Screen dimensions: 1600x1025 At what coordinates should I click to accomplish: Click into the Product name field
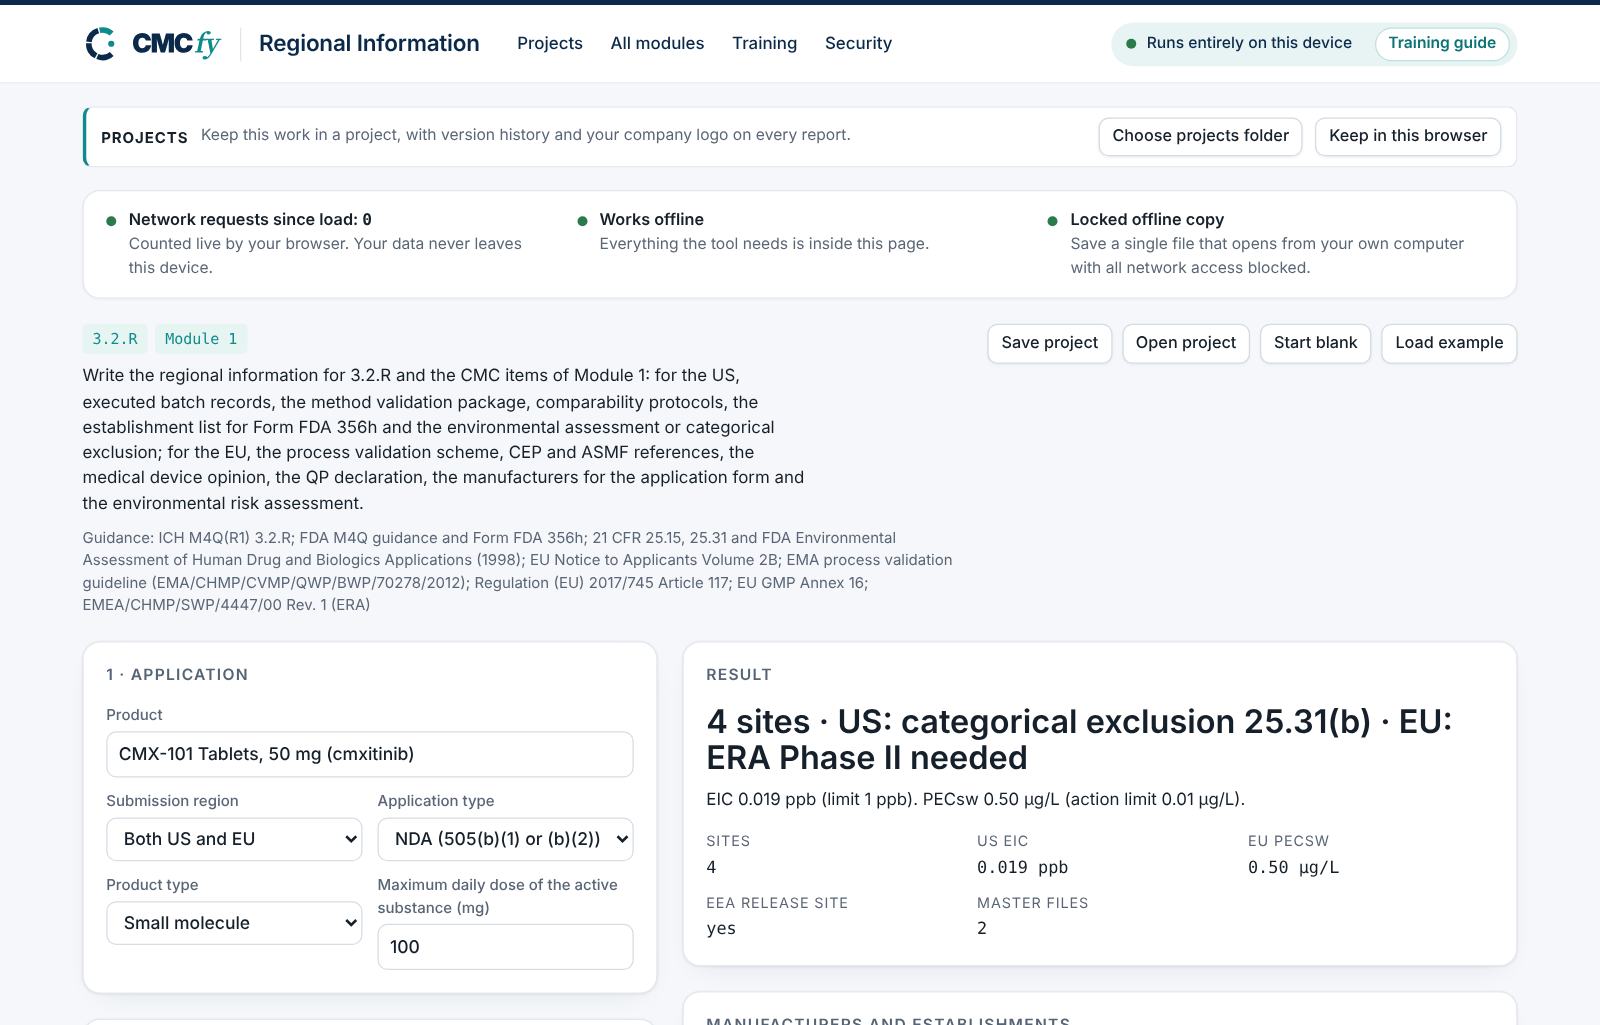pyautogui.click(x=370, y=754)
